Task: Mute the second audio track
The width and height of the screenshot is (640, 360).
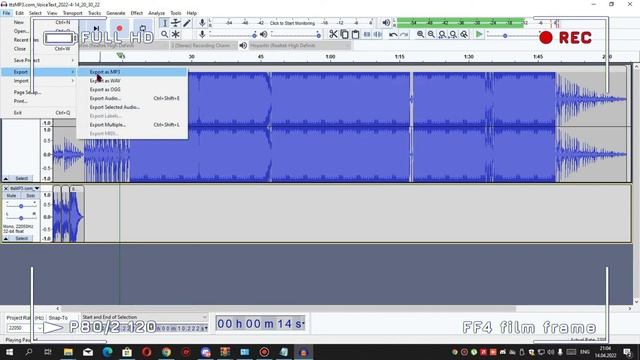Action: pyautogui.click(x=11, y=196)
